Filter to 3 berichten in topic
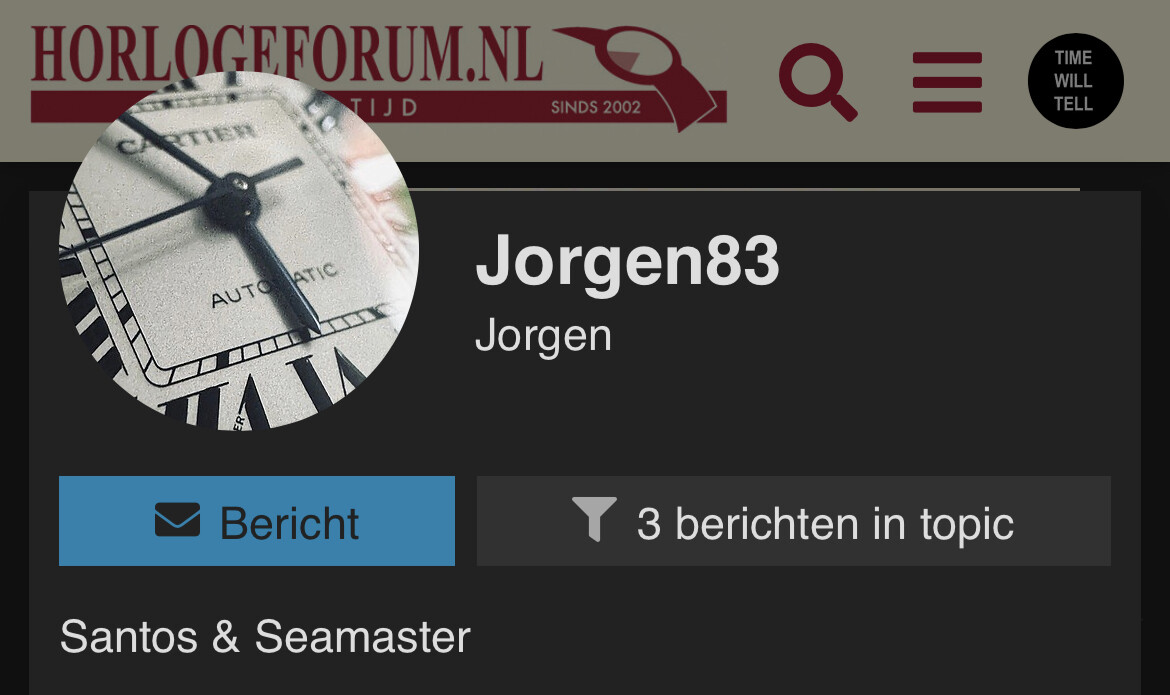1170x695 pixels. (x=794, y=521)
